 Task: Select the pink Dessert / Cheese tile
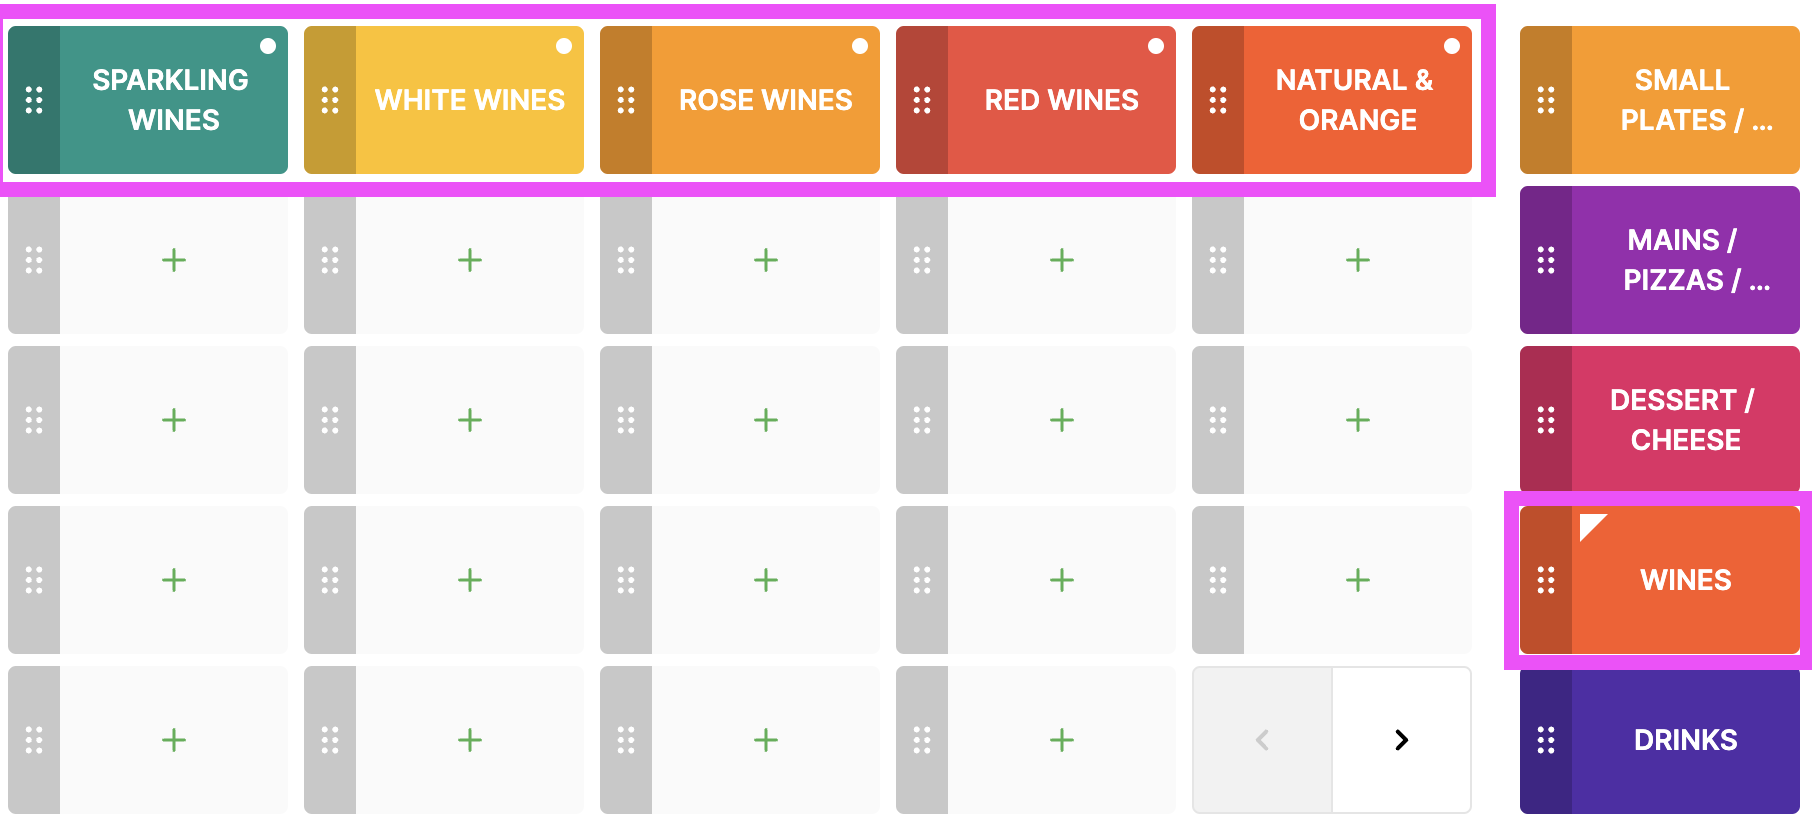1685,420
